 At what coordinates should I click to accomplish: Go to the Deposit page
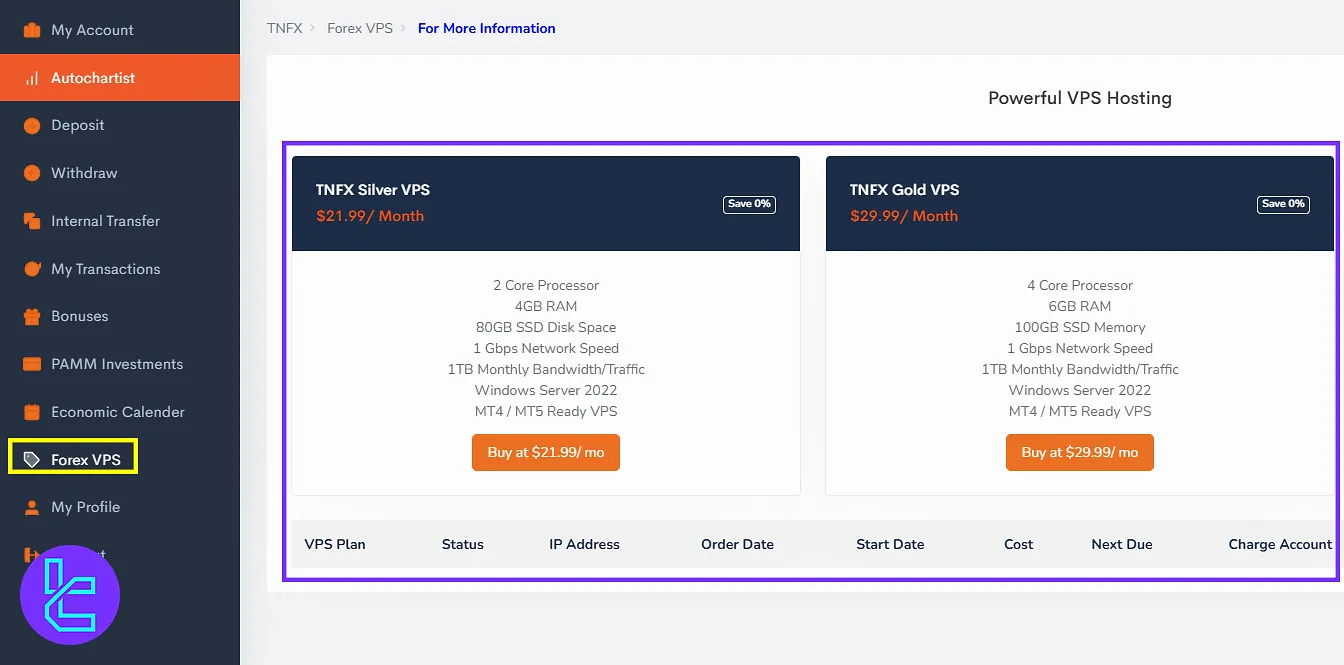pyautogui.click(x=120, y=126)
